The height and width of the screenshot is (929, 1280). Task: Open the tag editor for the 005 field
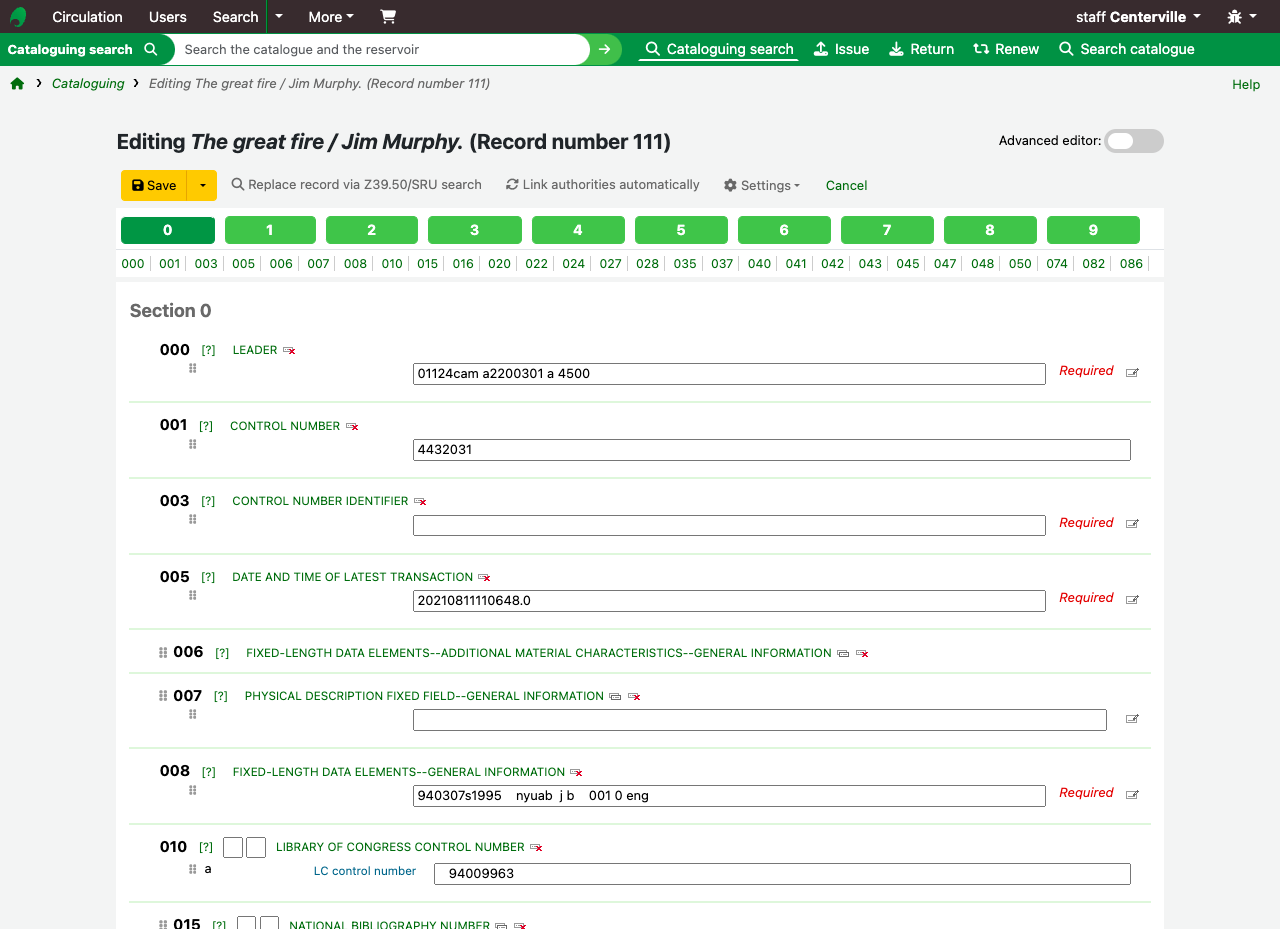1132,600
